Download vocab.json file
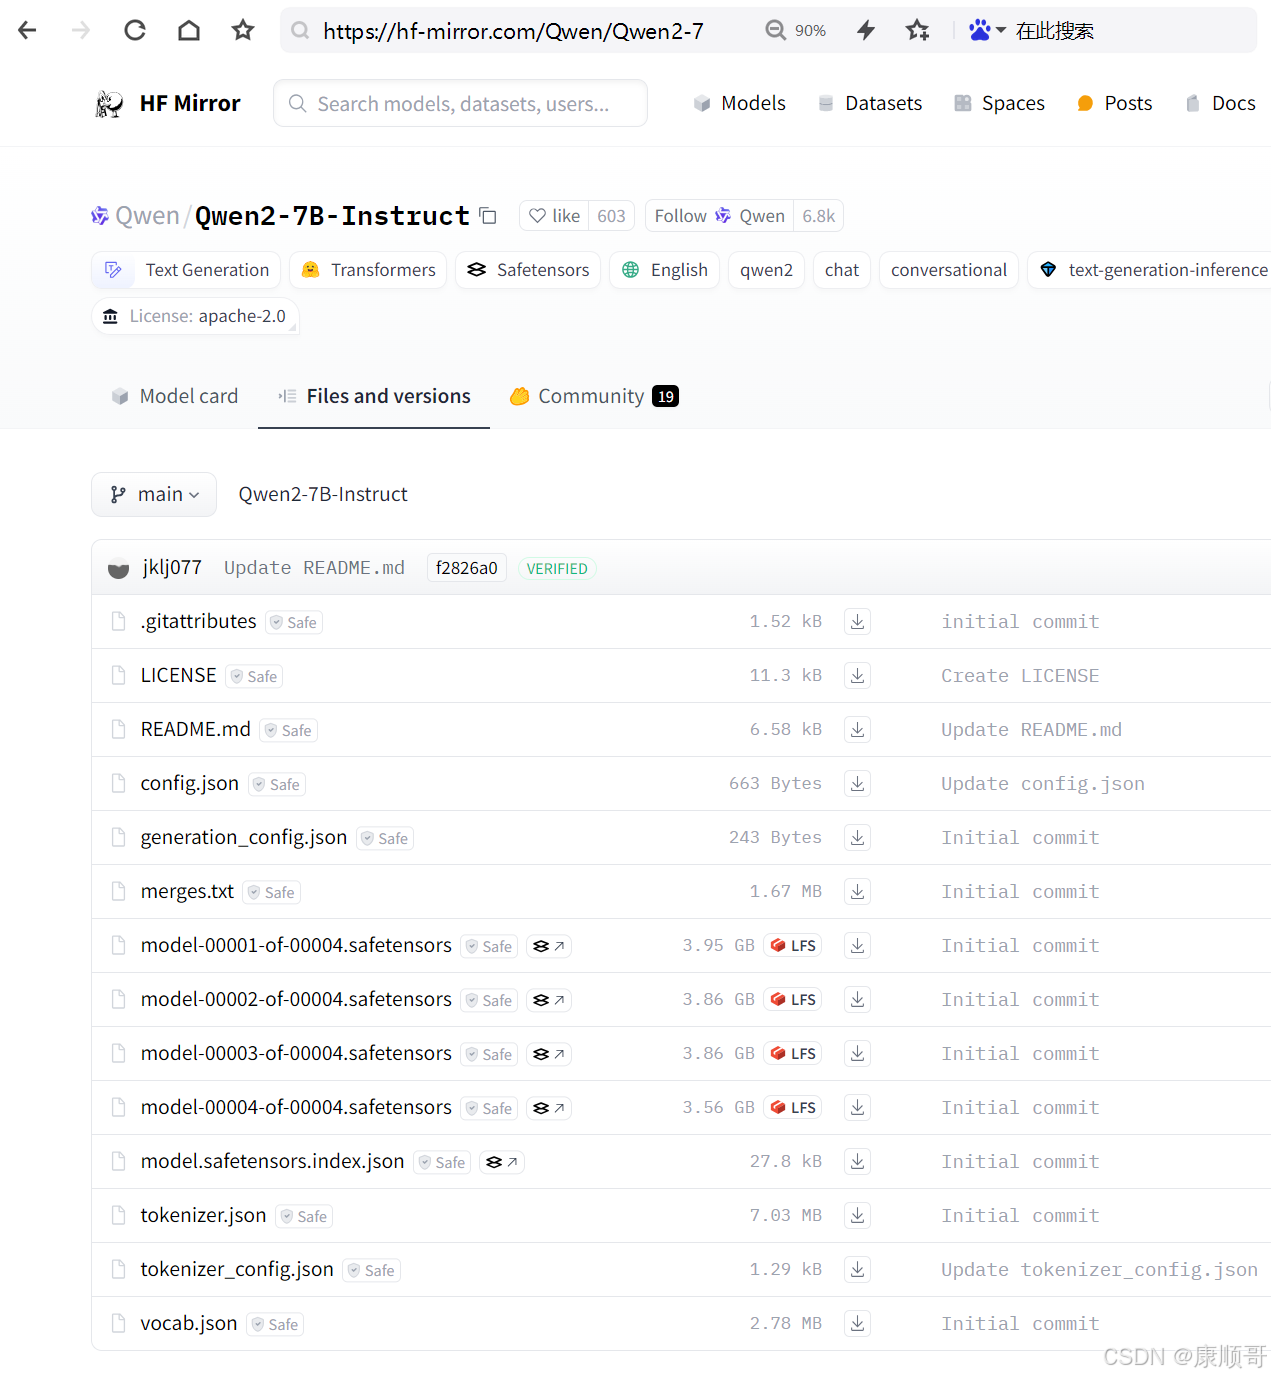 click(x=857, y=1324)
